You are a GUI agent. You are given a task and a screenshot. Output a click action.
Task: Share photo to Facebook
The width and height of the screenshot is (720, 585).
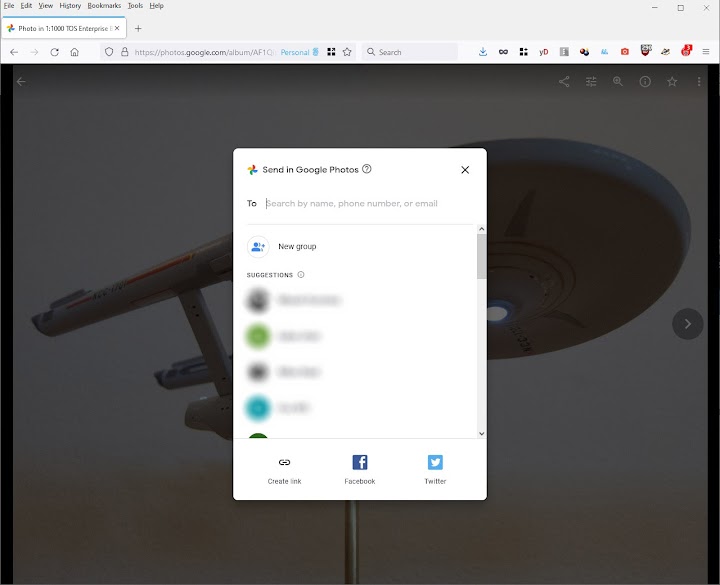tap(360, 470)
